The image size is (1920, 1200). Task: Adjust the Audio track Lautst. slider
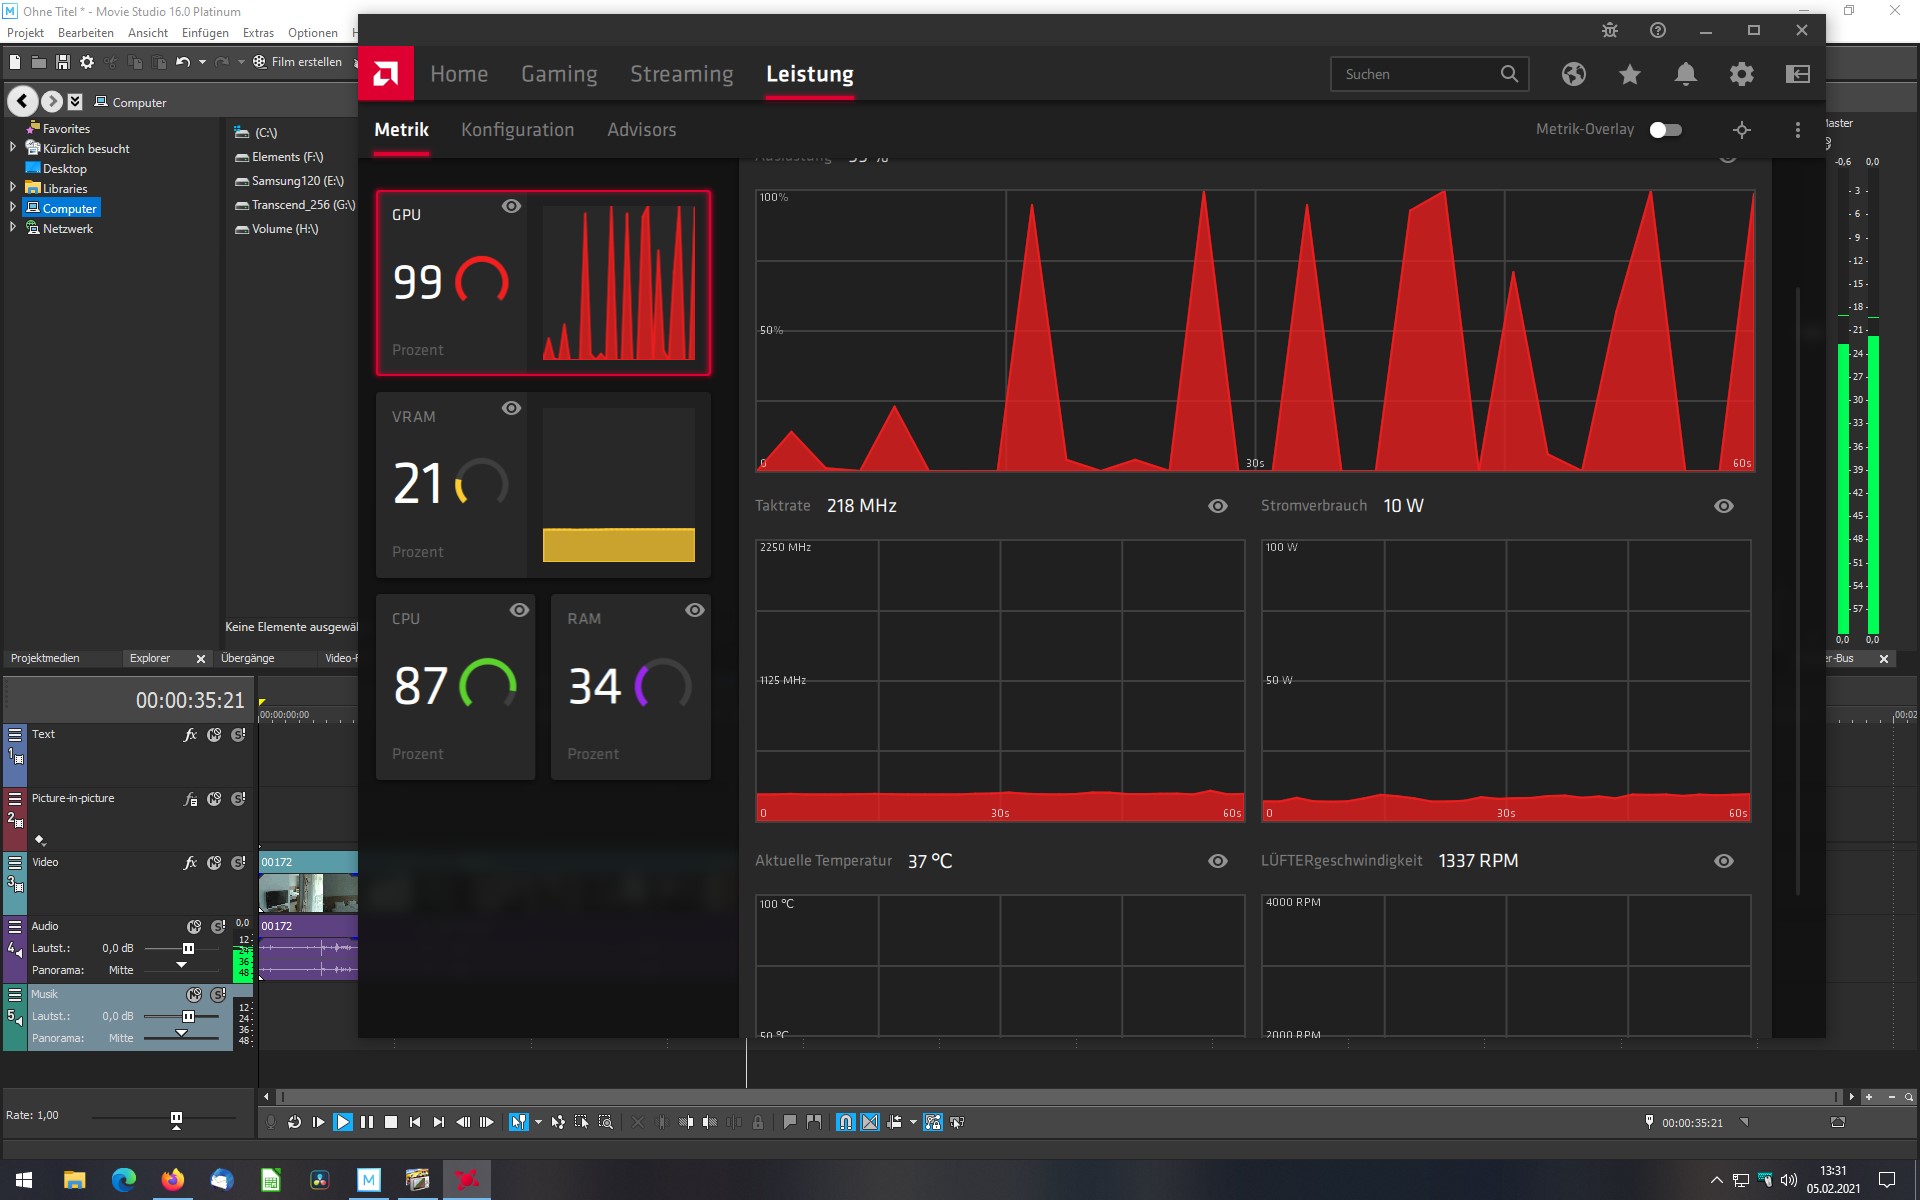188,948
